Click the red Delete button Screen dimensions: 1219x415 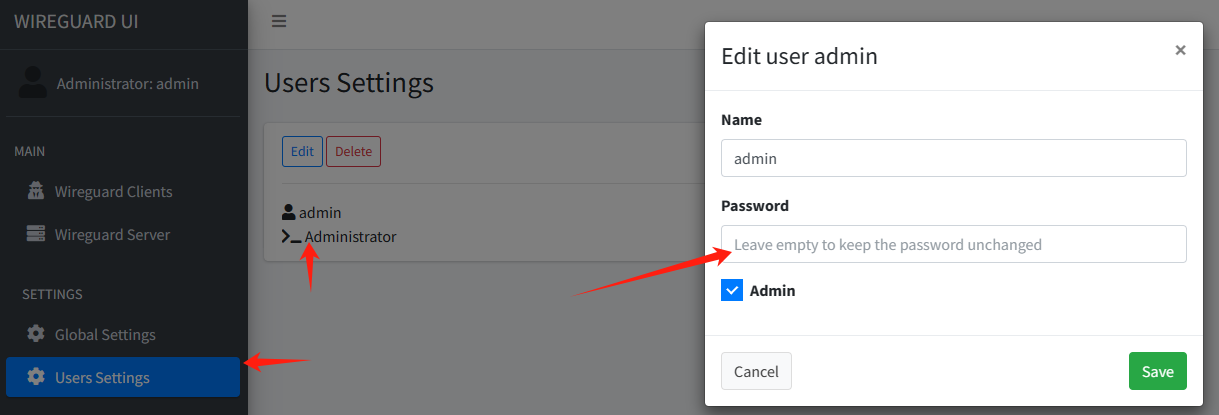tap(353, 152)
